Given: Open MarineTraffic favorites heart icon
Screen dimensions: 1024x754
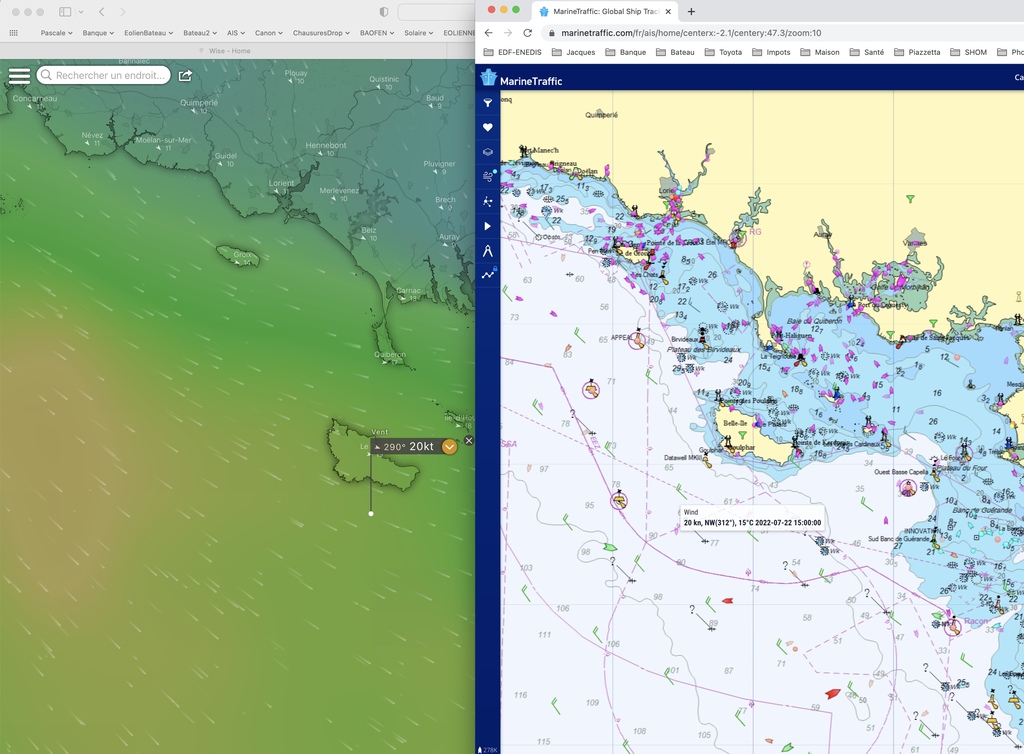Looking at the screenshot, I should (x=487, y=127).
